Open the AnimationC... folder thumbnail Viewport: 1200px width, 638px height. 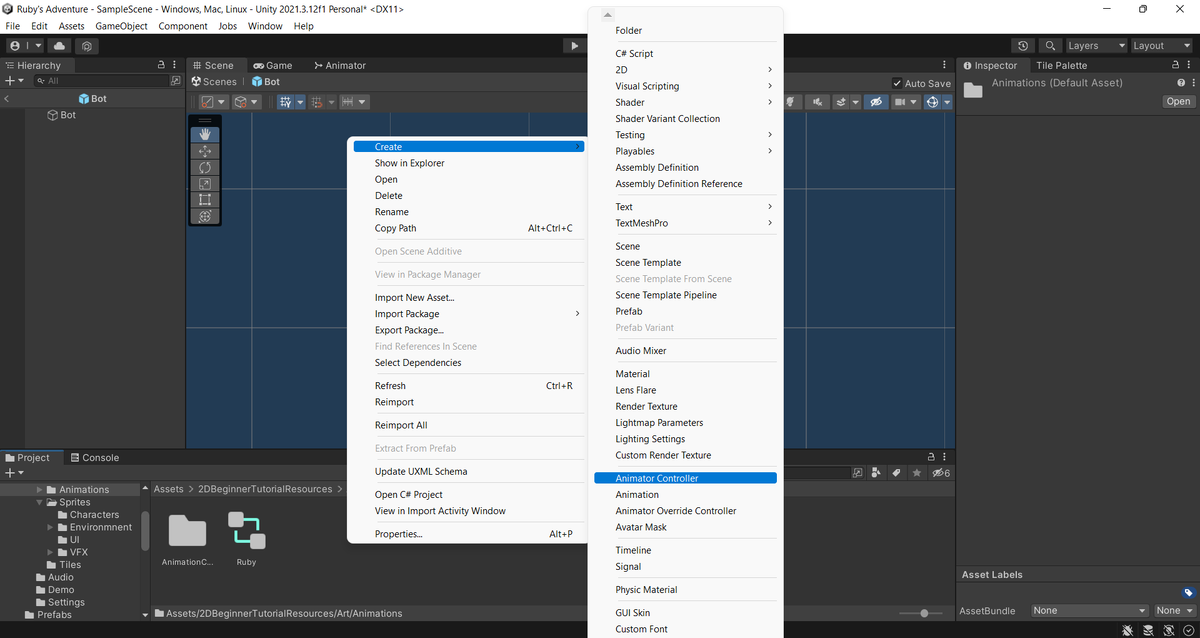click(187, 530)
